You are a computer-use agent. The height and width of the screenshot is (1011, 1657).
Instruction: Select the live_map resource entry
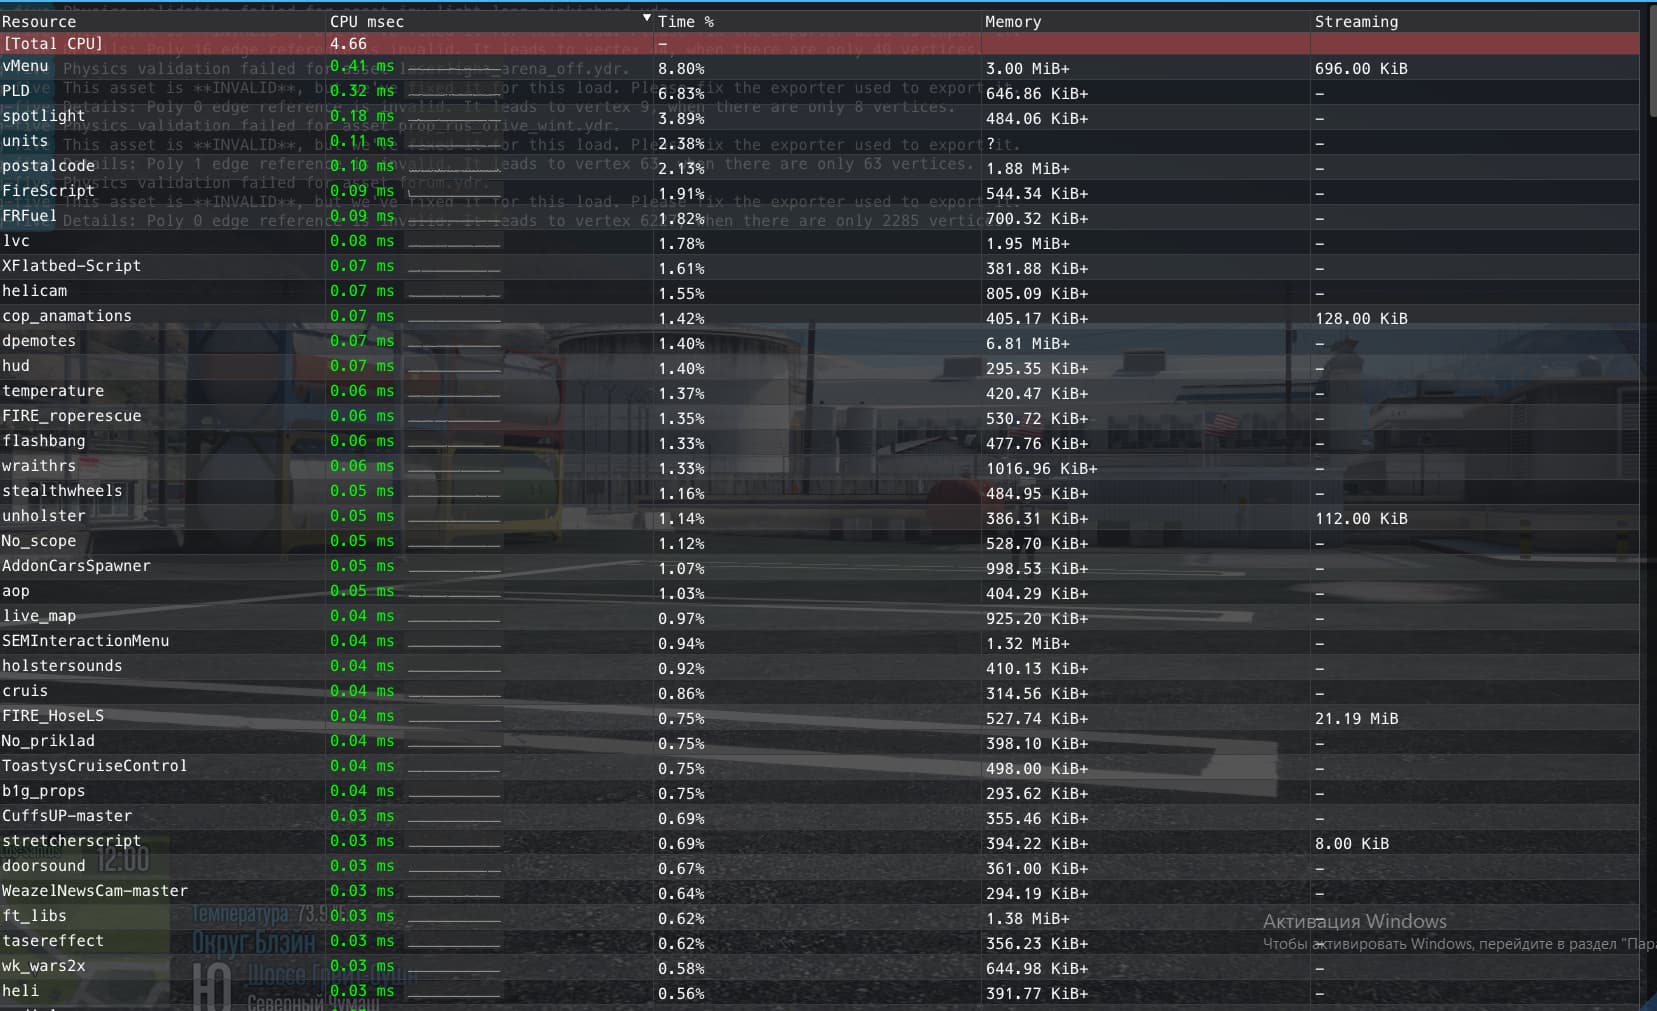[x=40, y=615]
